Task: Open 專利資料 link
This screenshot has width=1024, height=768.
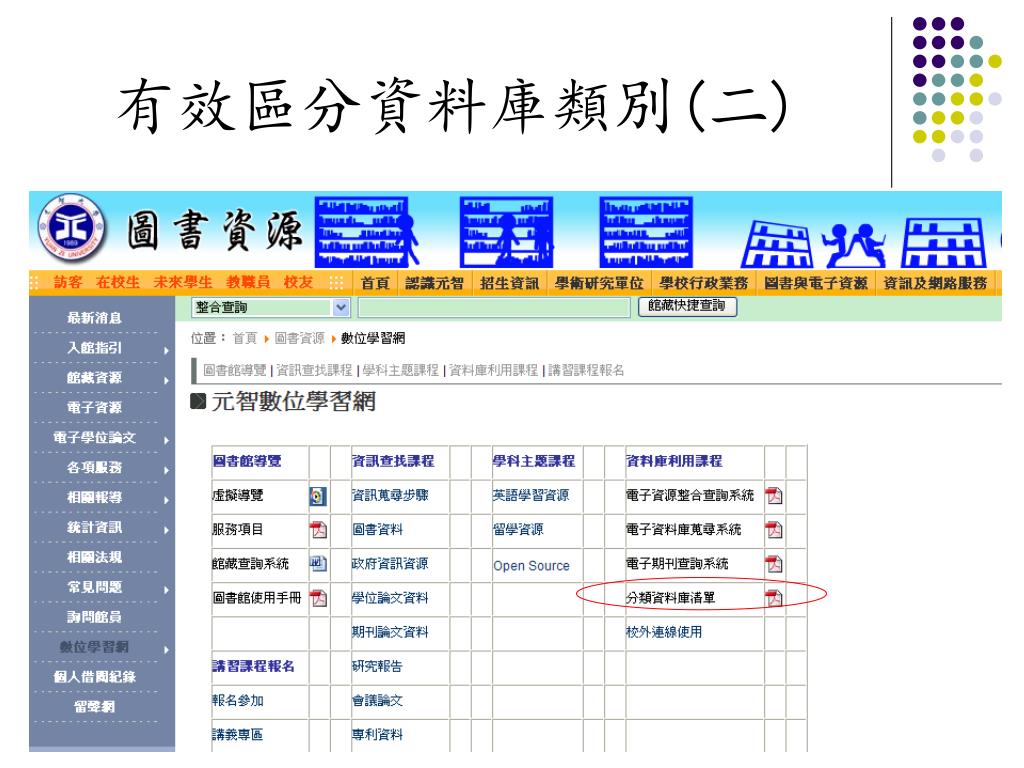Action: coord(377,735)
